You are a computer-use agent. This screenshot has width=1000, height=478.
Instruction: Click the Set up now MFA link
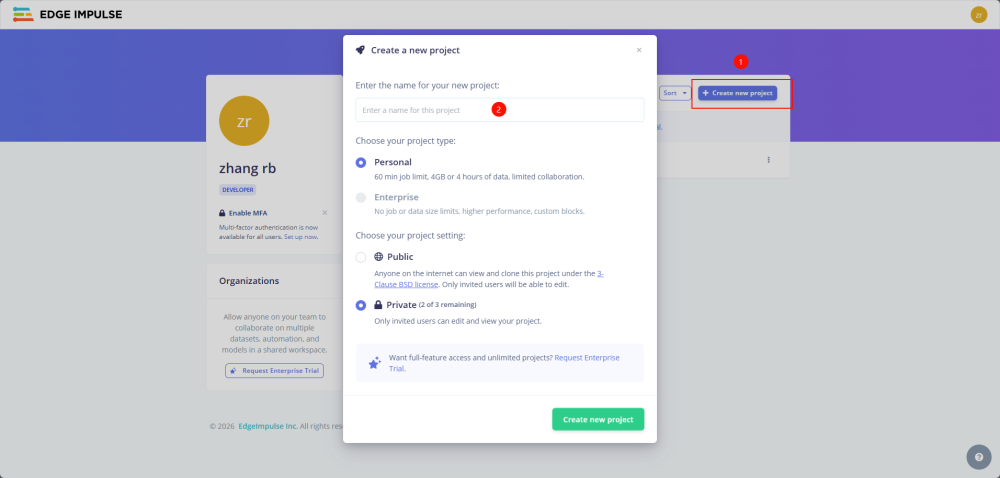301,236
